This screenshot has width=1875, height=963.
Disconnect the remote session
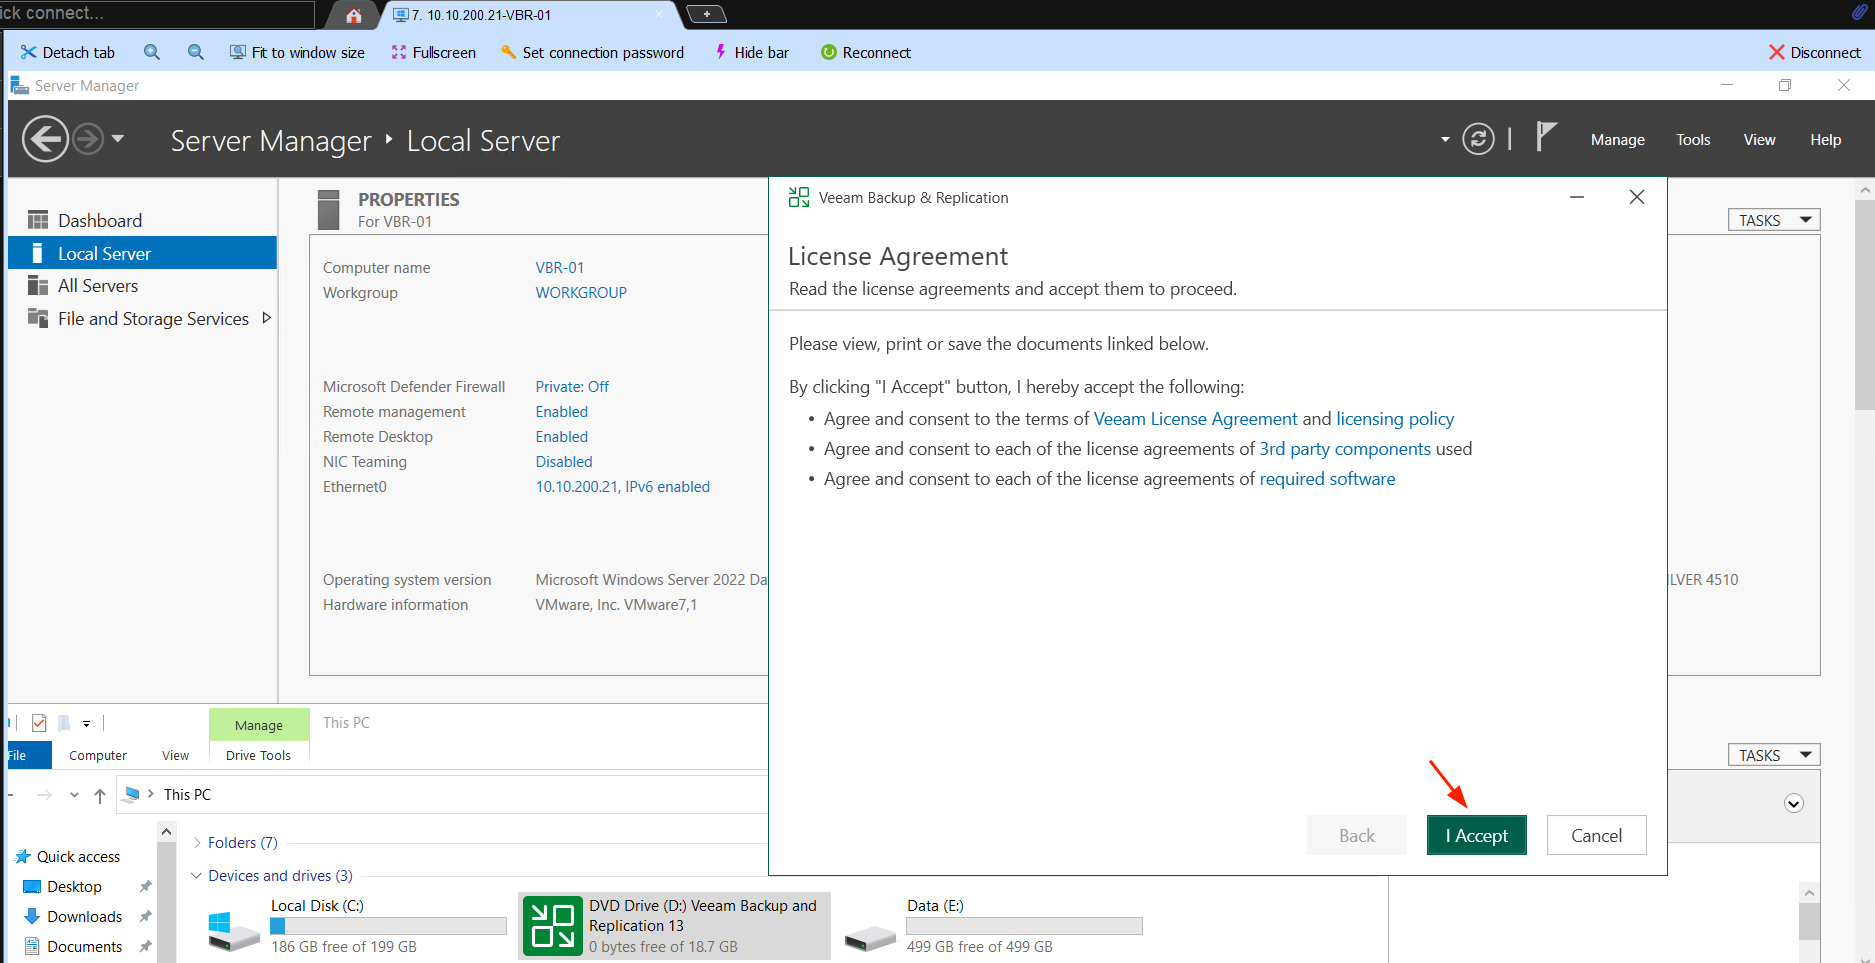point(1815,52)
